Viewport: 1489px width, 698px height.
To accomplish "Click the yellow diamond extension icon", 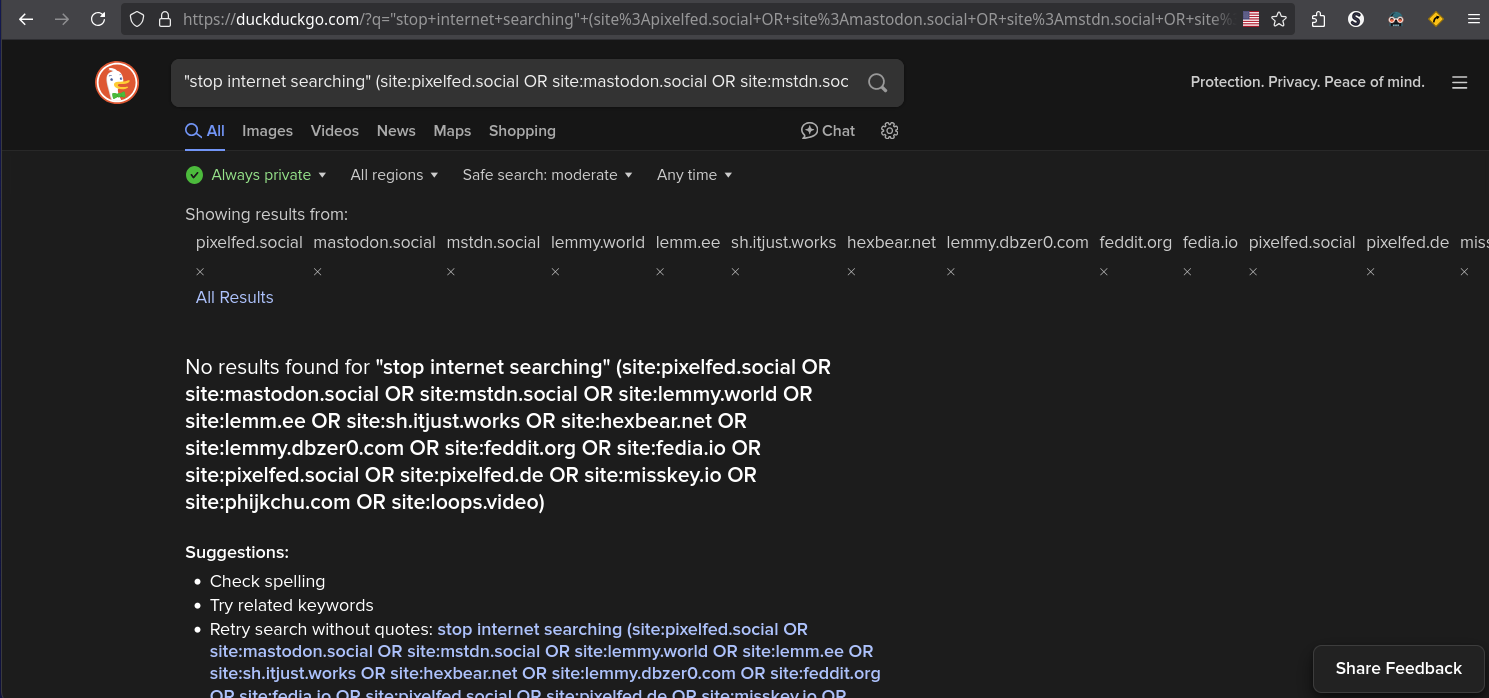I will click(x=1436, y=19).
